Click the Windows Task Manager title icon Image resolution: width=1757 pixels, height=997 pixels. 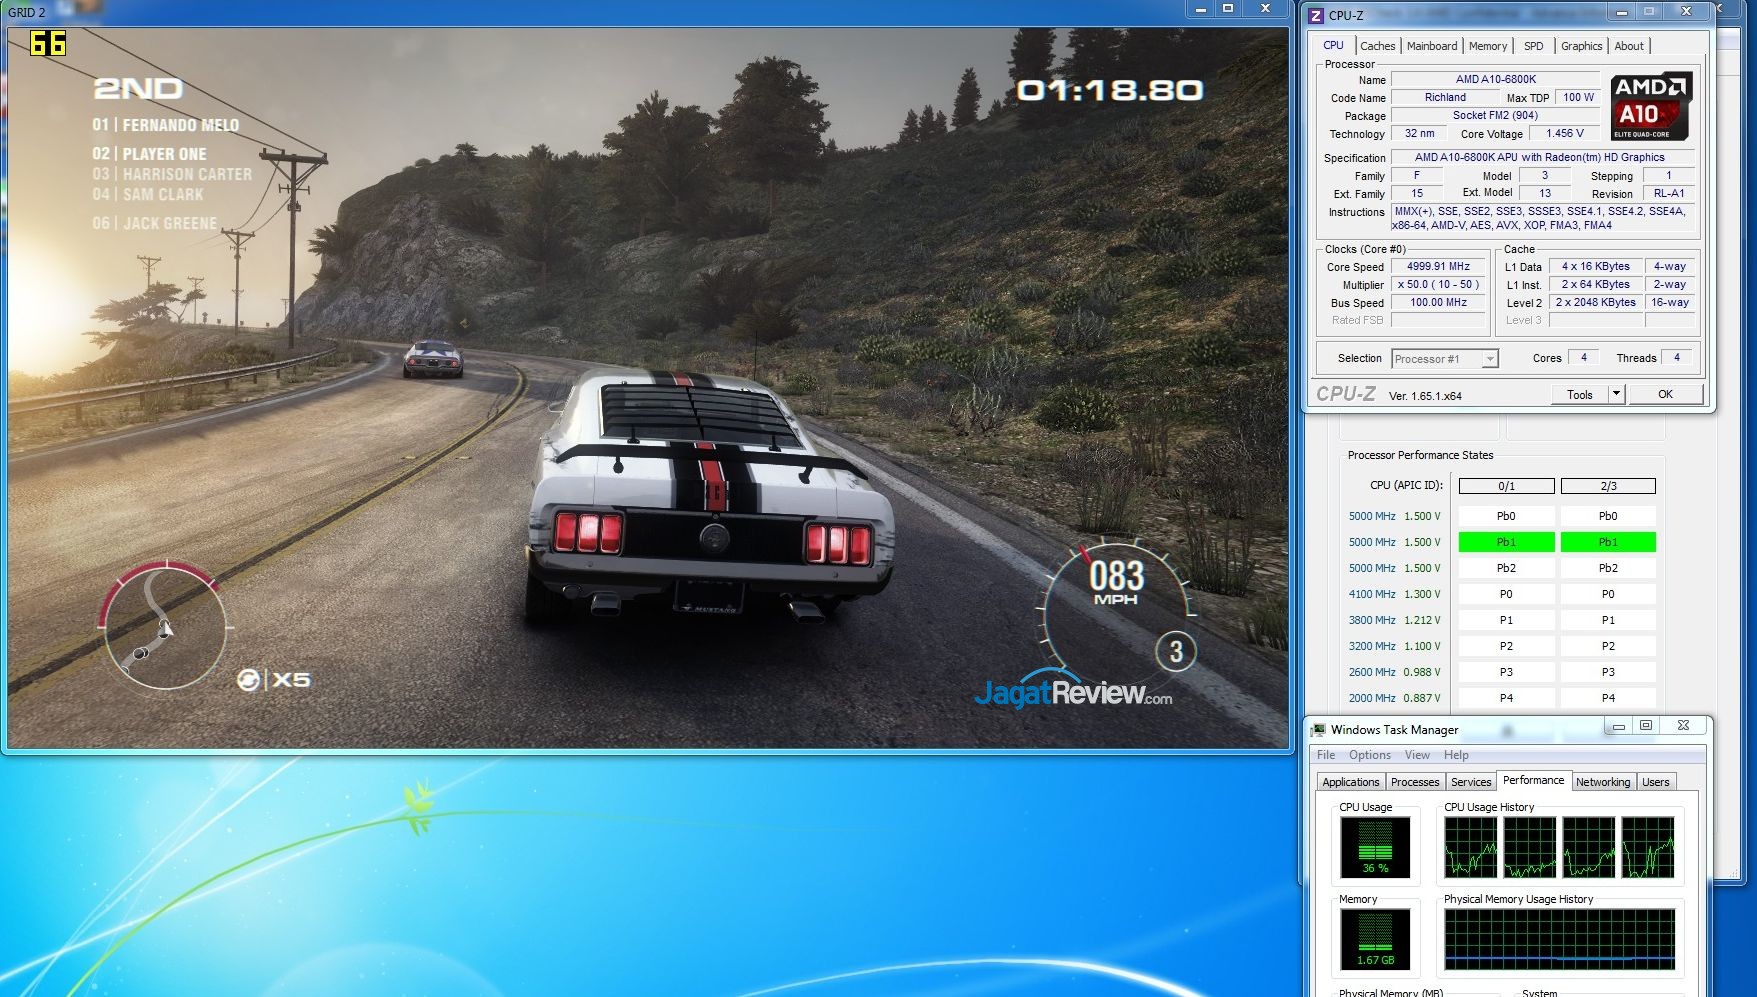pyautogui.click(x=1319, y=730)
